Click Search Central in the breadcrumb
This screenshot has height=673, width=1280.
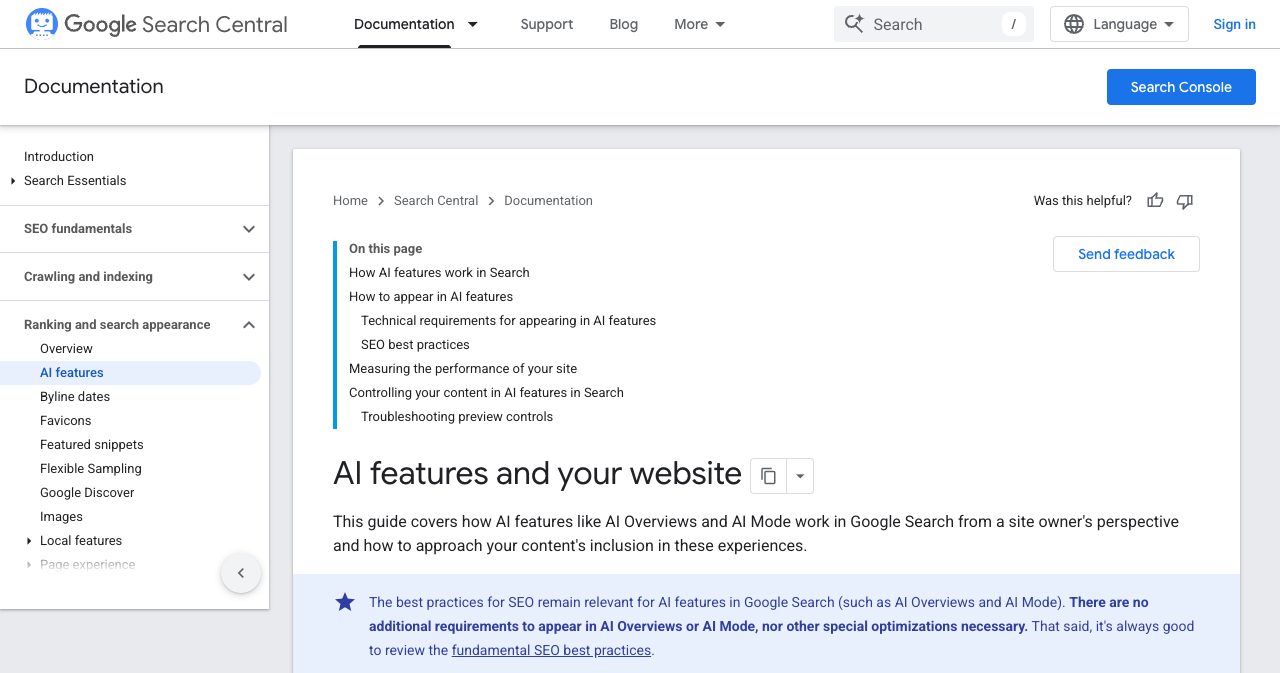pos(436,201)
